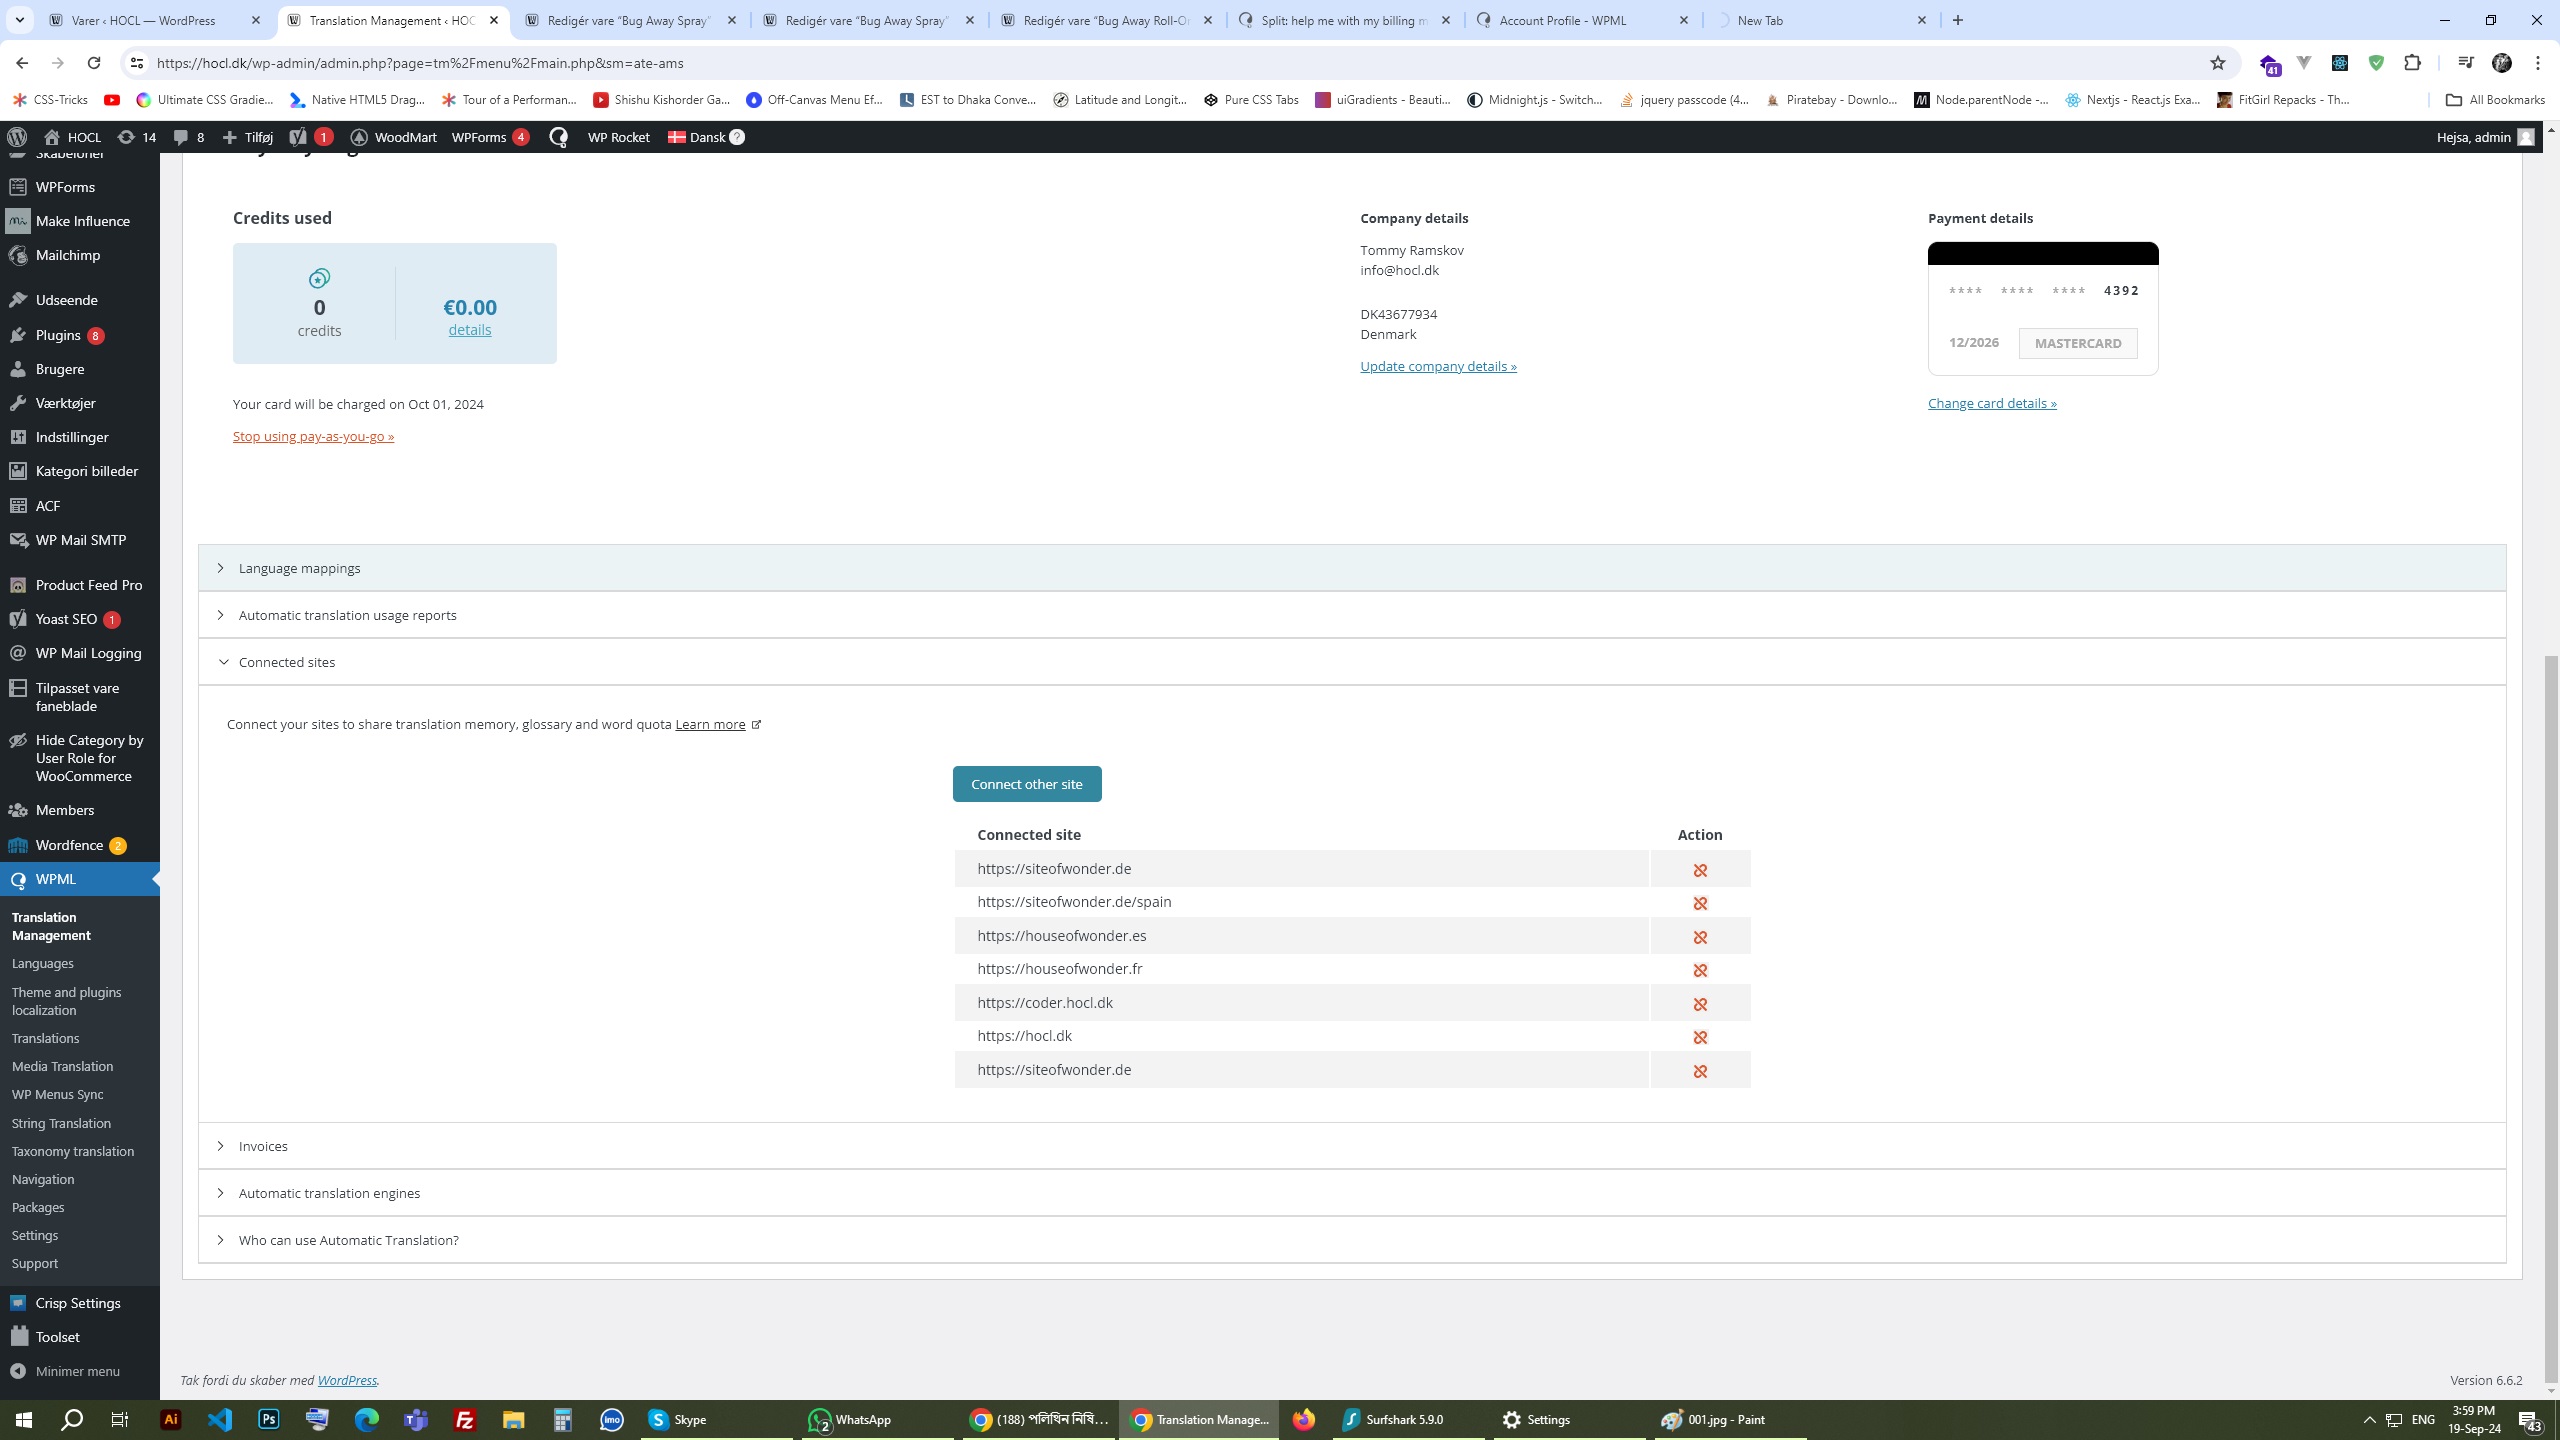This screenshot has height=1440, width=2560.
Task: Open Languages submenu under WPML
Action: pyautogui.click(x=43, y=963)
